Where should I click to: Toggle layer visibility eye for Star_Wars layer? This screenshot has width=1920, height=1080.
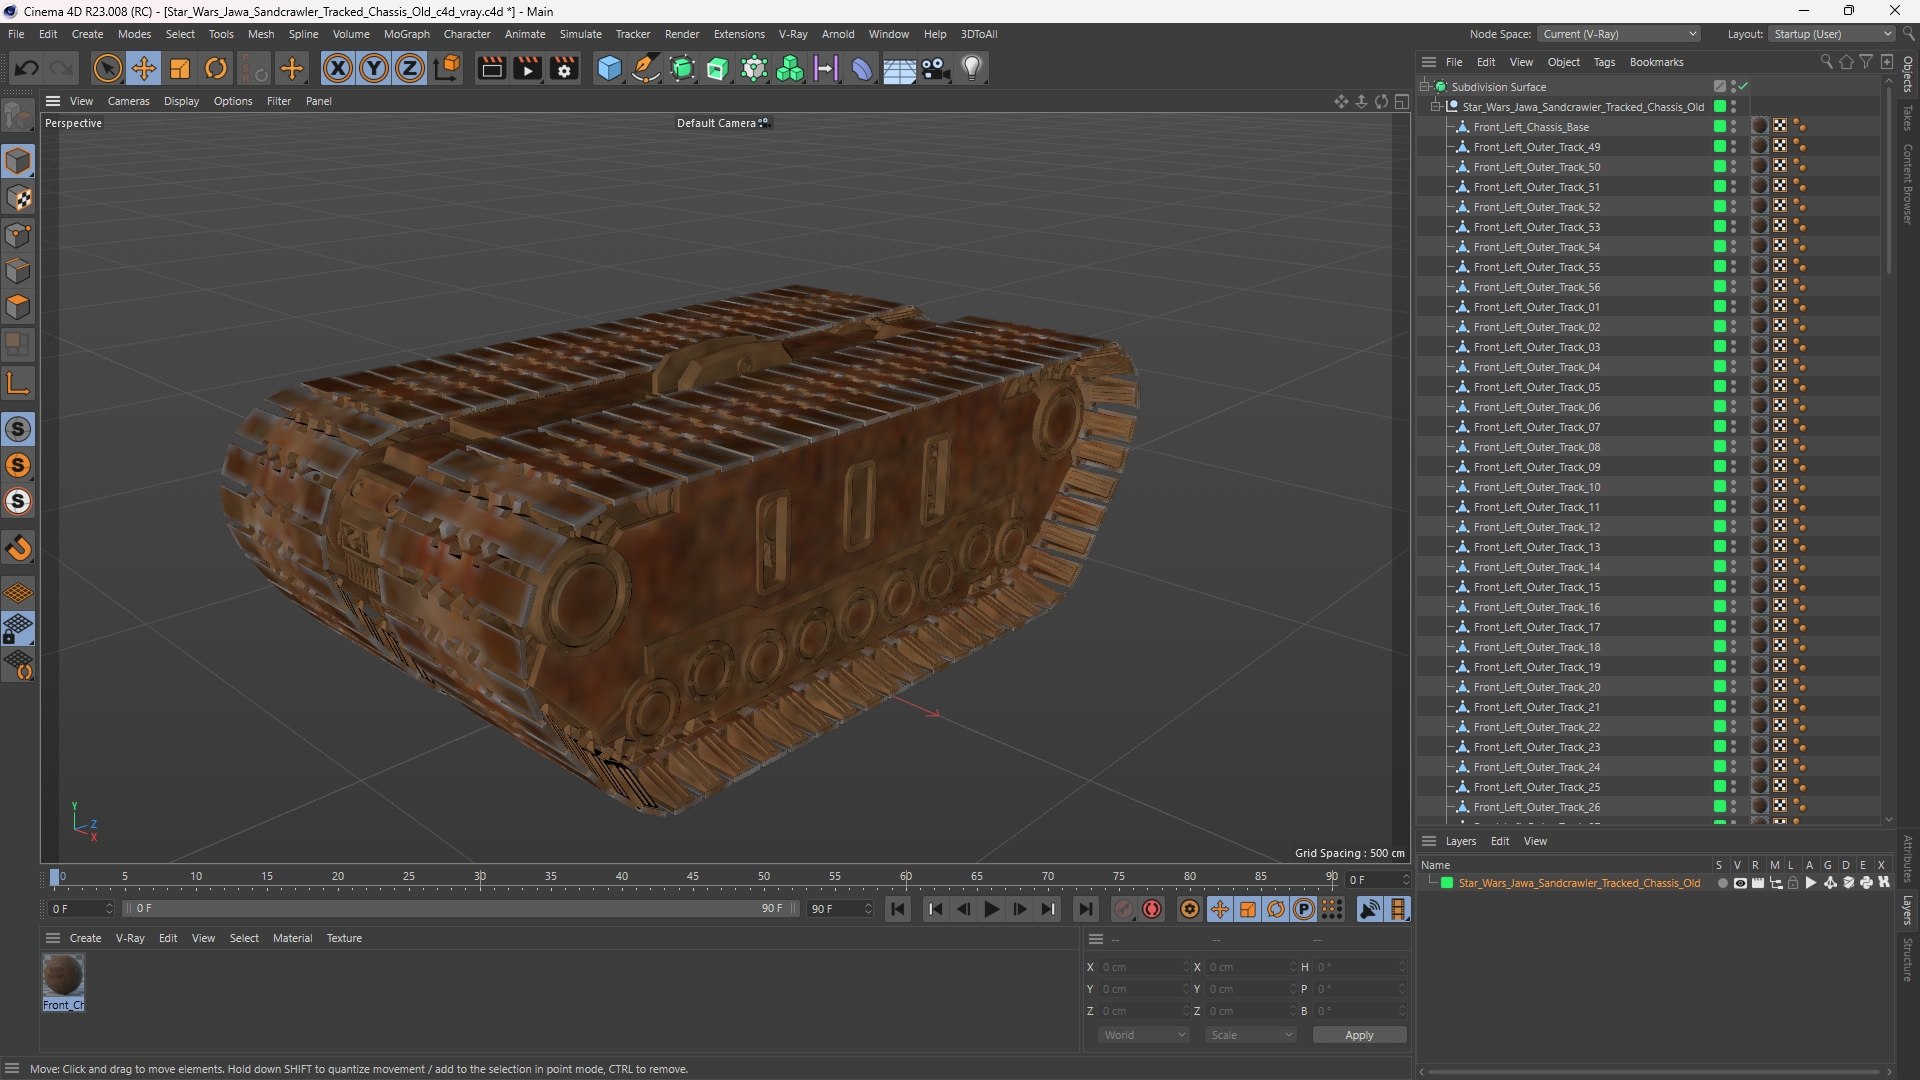[x=1740, y=883]
